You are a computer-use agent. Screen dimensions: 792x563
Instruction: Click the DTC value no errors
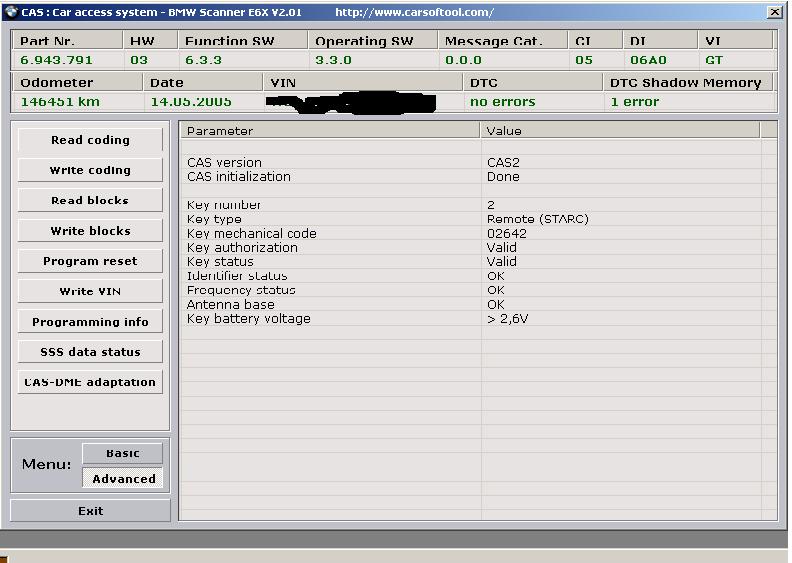coord(503,102)
